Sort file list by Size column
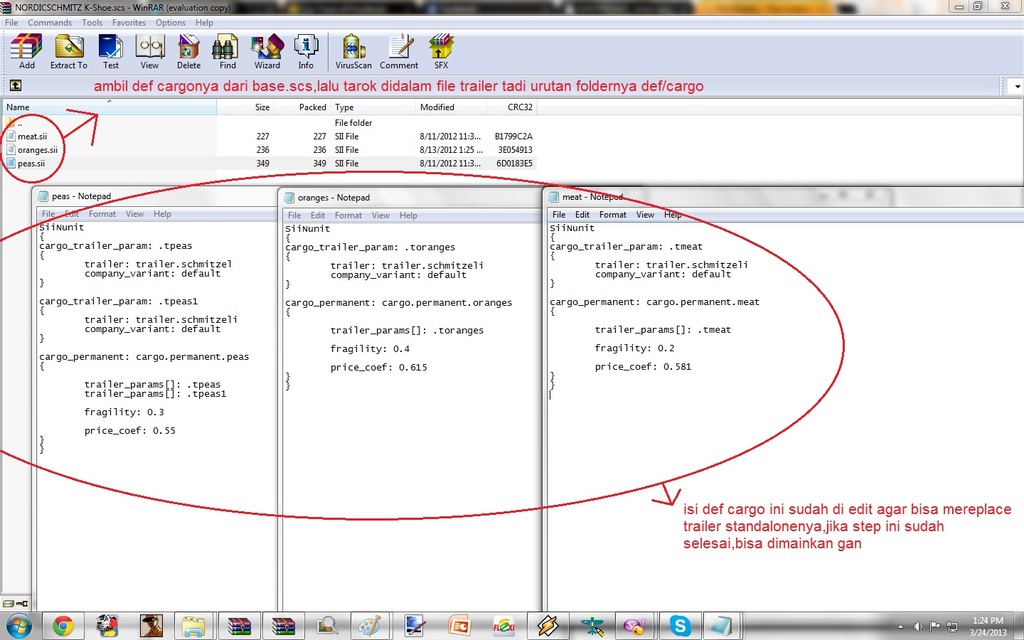Image resolution: width=1024 pixels, height=640 pixels. coord(262,107)
